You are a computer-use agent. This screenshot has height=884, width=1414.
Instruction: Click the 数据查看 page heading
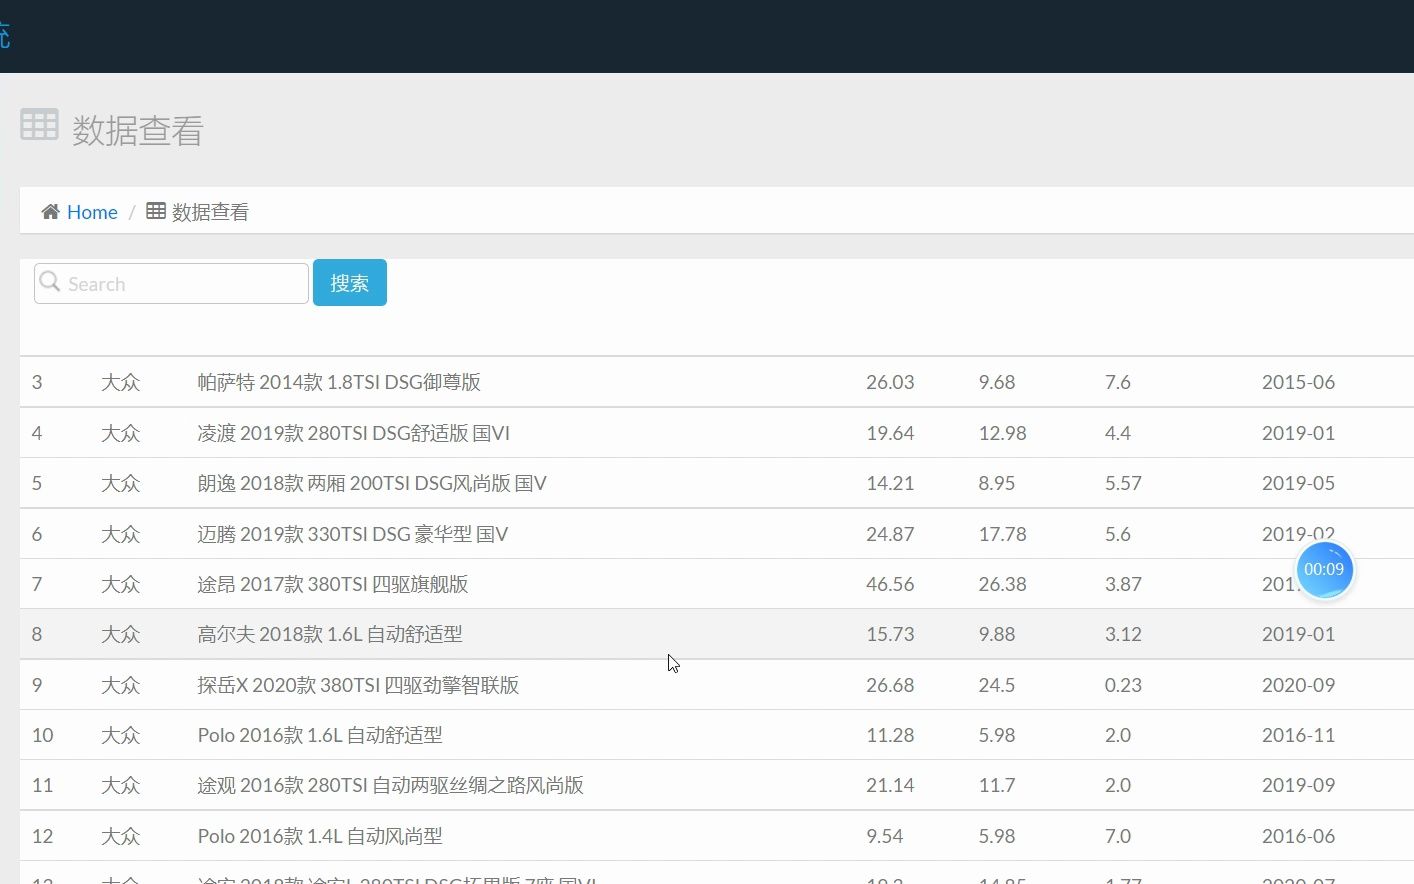(x=137, y=131)
